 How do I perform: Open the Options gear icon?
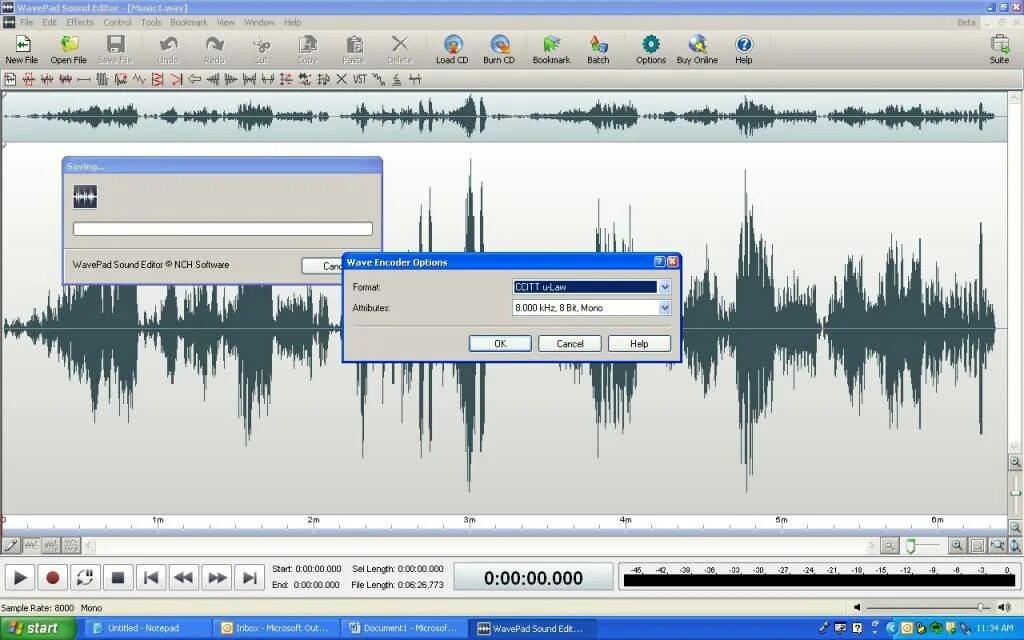pyautogui.click(x=650, y=50)
